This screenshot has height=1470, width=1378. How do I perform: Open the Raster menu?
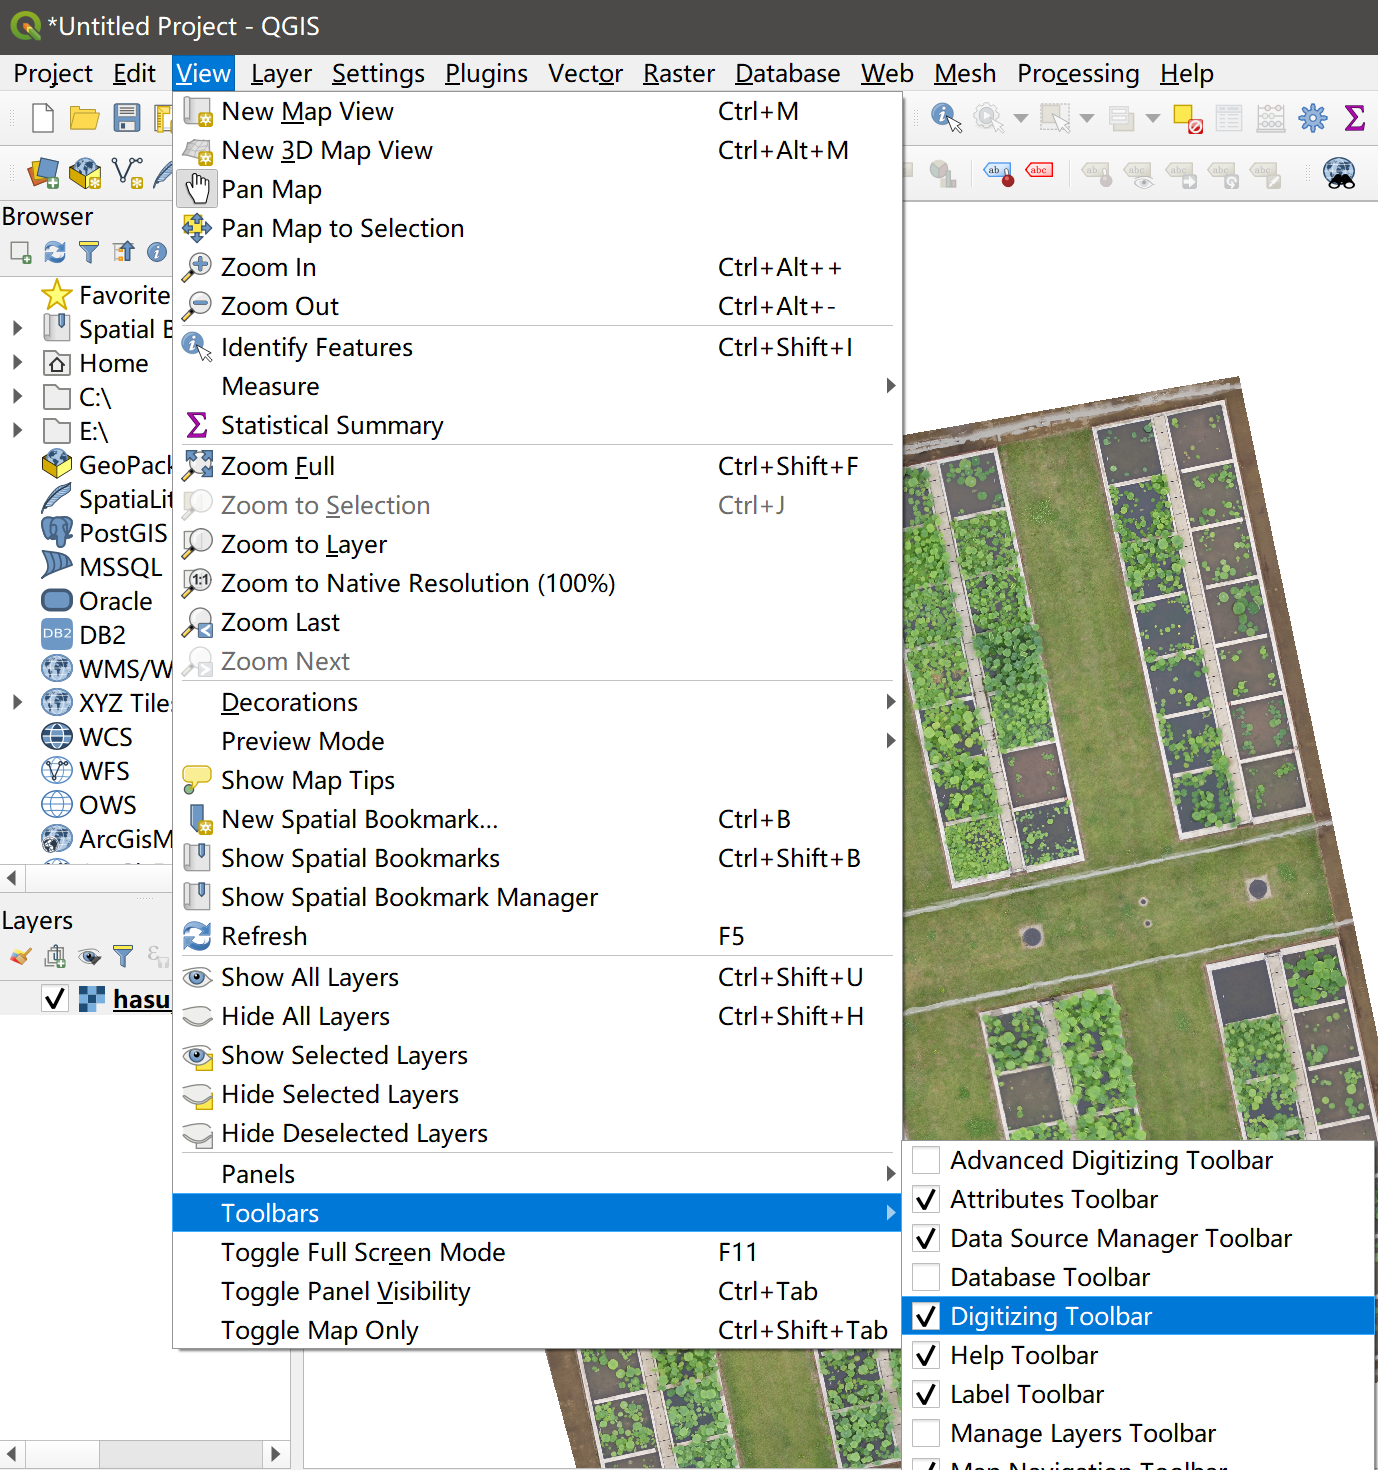pos(679,73)
